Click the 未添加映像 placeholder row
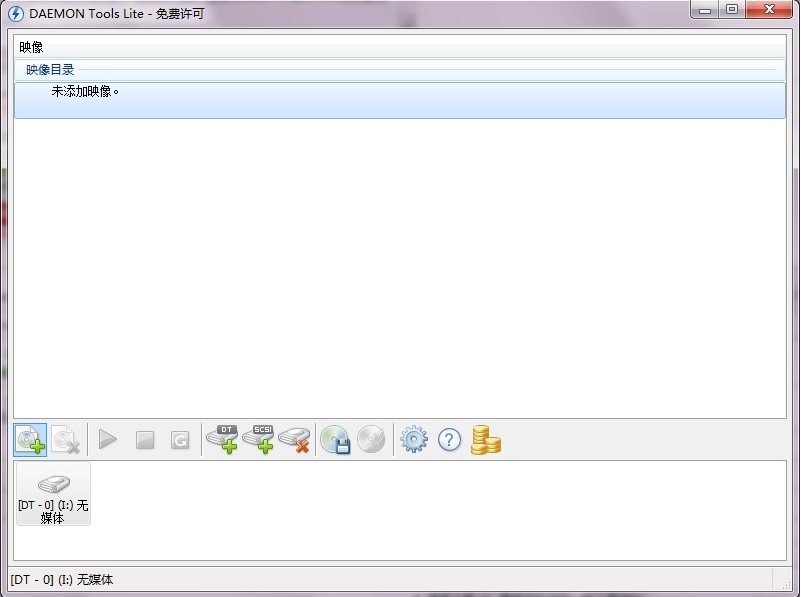Viewport: 801px width, 597px height. (x=399, y=100)
